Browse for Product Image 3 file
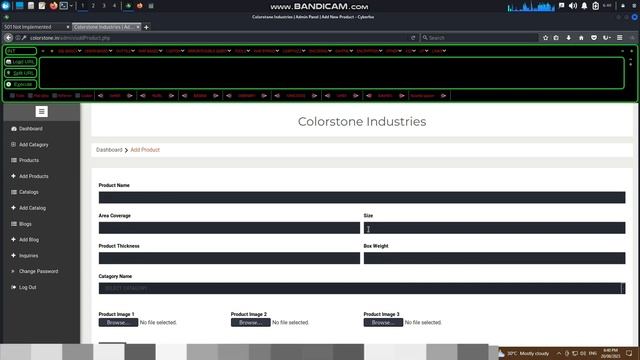The height and width of the screenshot is (360, 640). (x=383, y=322)
